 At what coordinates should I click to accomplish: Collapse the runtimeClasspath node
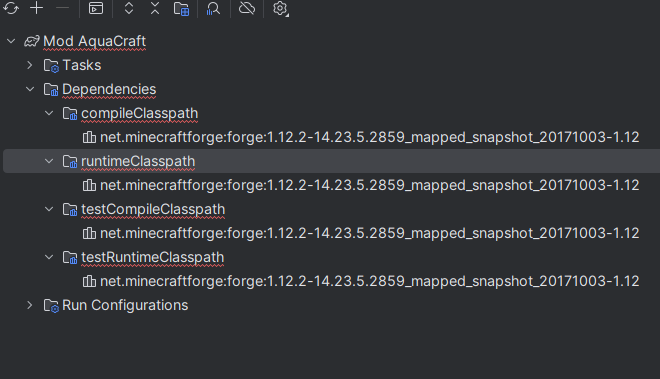(x=49, y=161)
